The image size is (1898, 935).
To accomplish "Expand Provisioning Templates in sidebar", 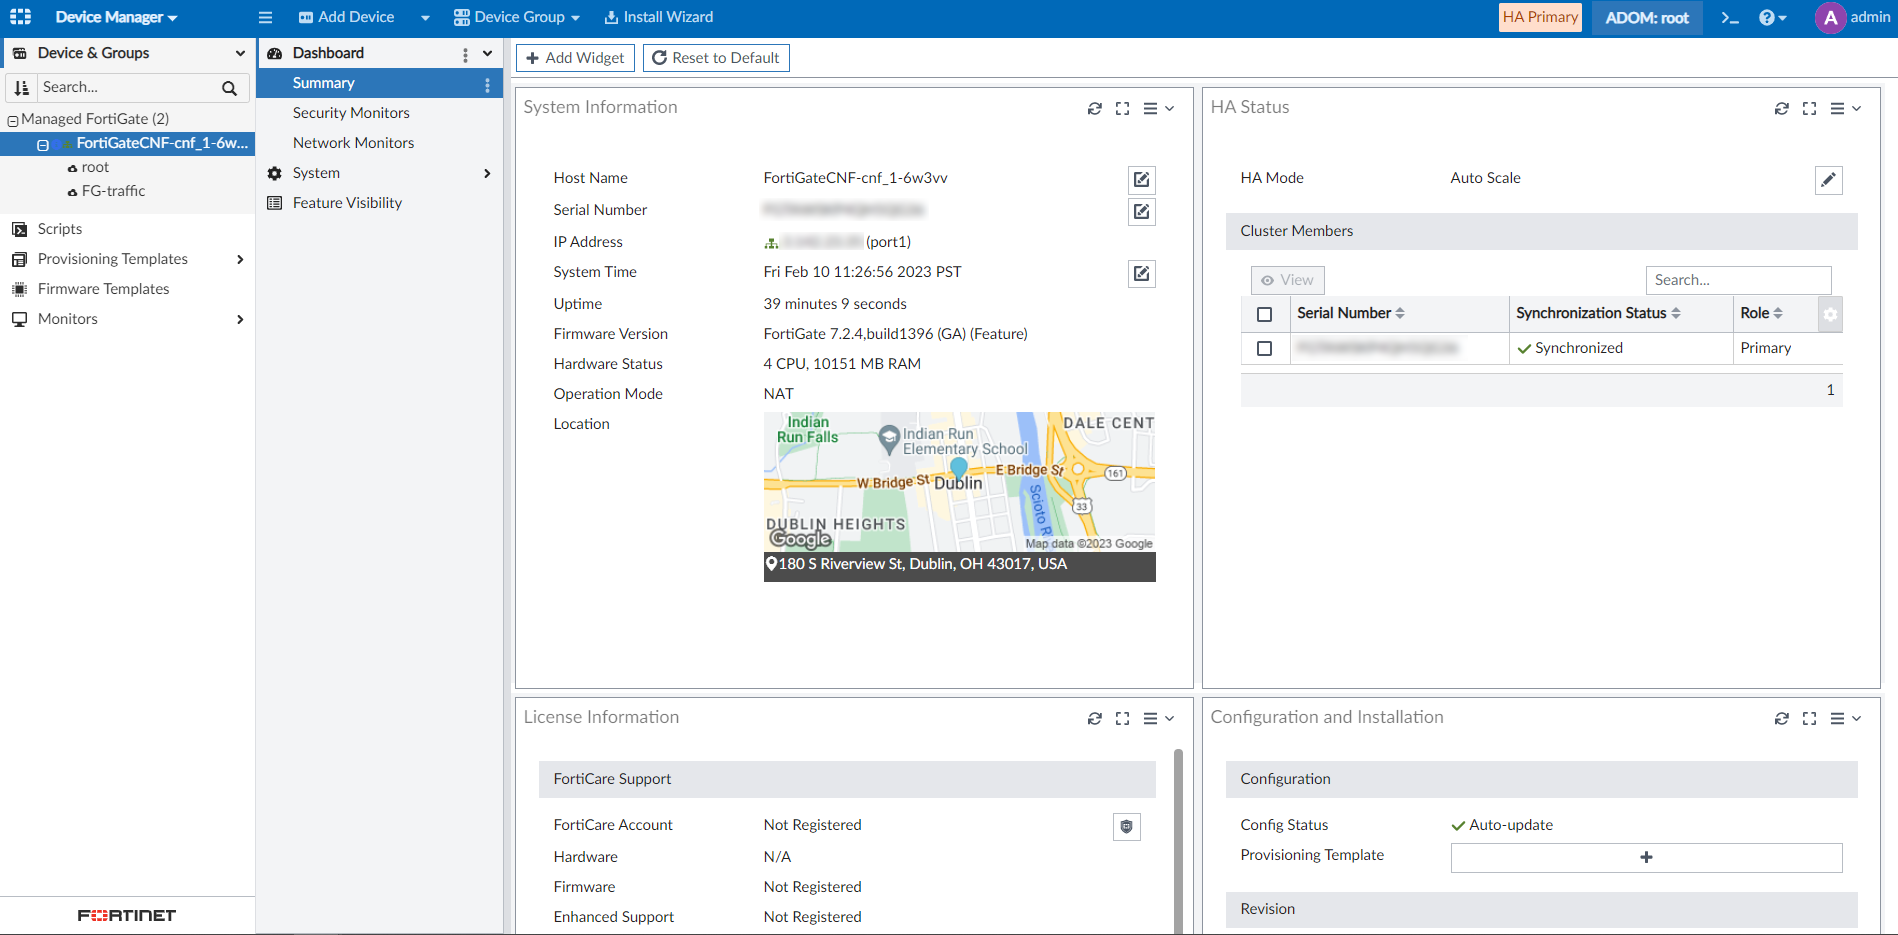I will 239,260.
